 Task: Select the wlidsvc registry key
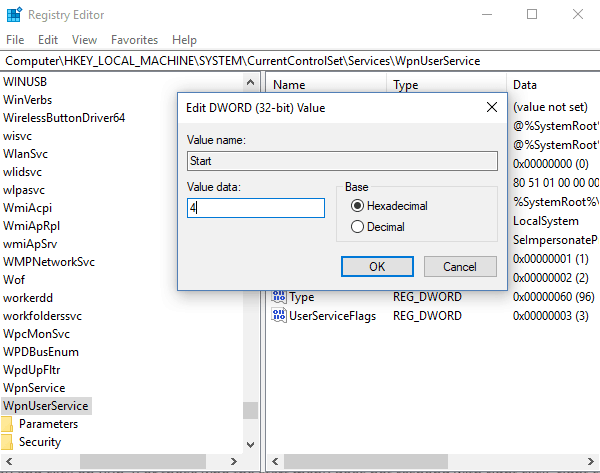click(x=22, y=172)
